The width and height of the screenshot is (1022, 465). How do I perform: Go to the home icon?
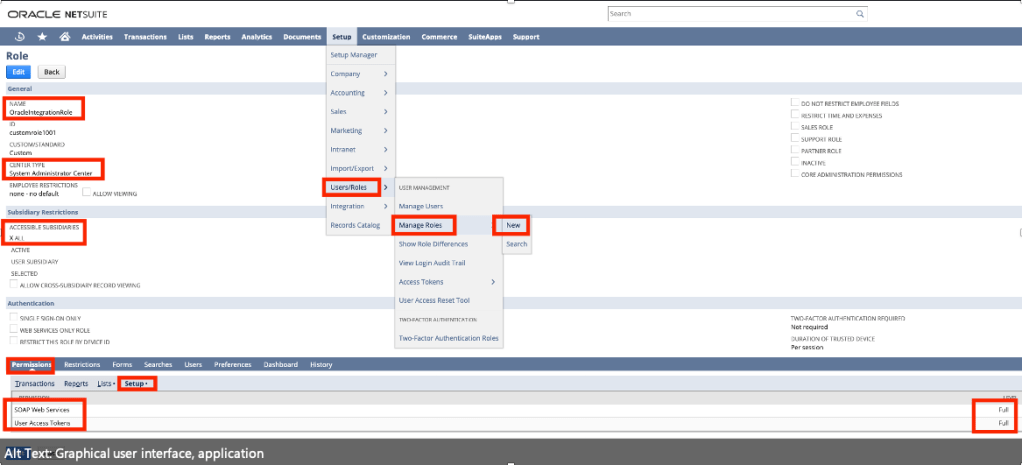point(65,37)
